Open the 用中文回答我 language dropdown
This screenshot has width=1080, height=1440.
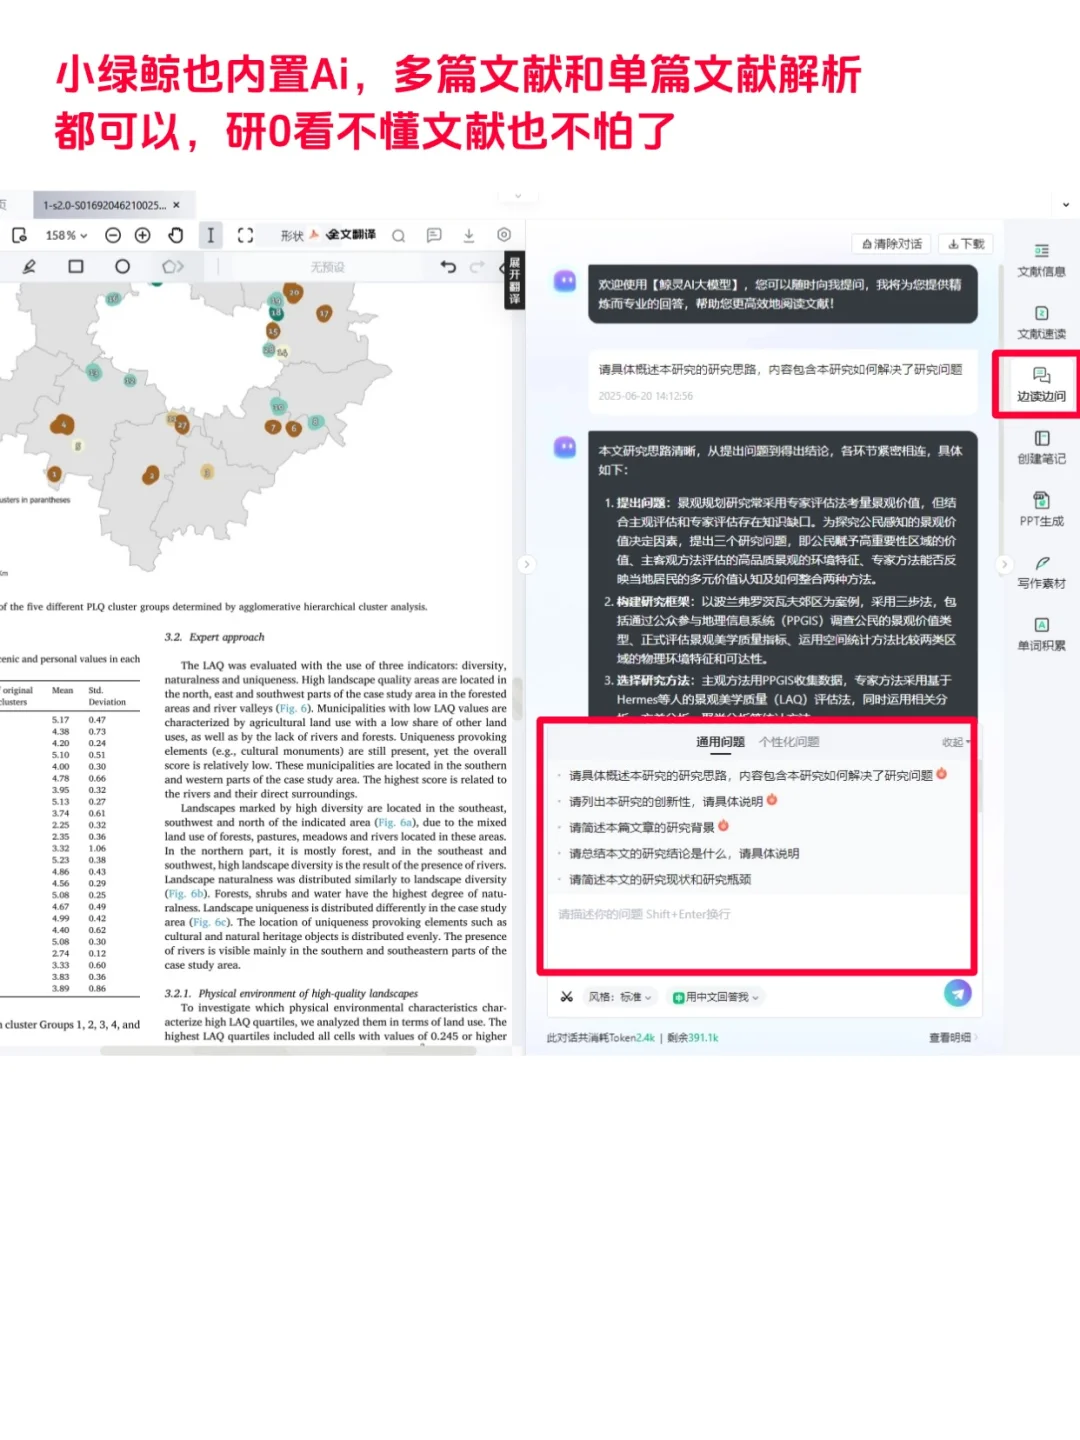716,997
